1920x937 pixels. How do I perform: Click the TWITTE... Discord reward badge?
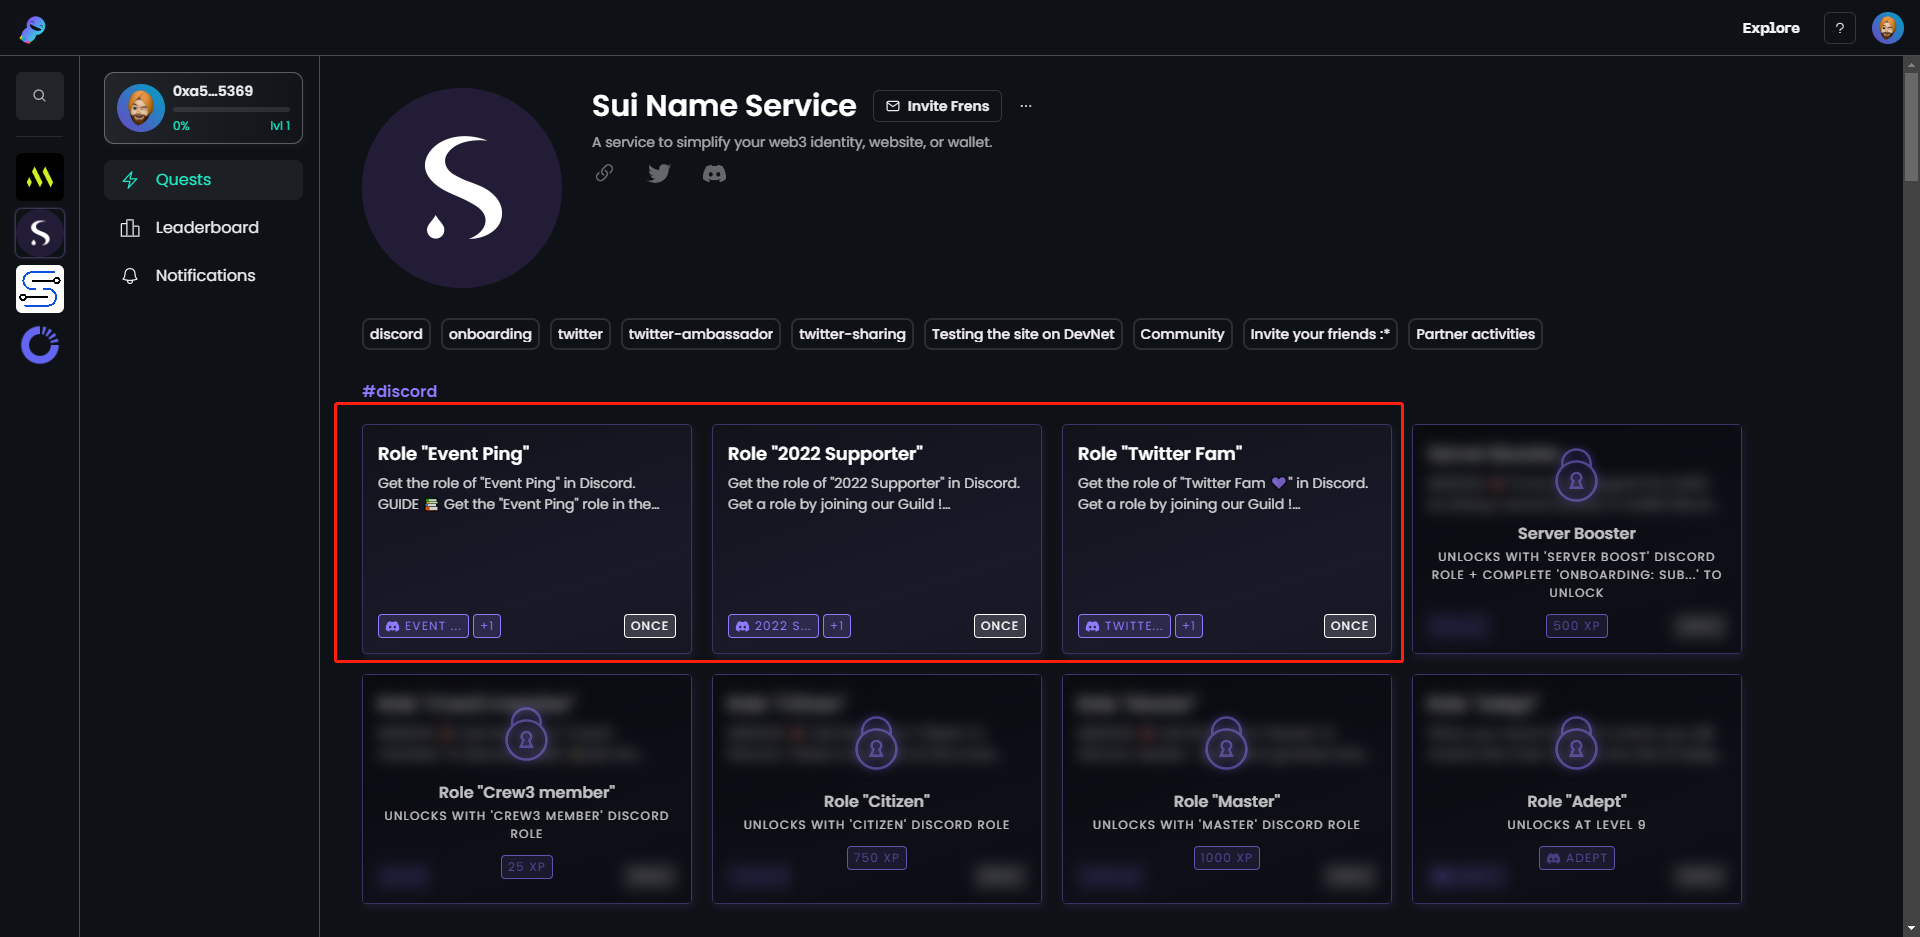tap(1124, 626)
